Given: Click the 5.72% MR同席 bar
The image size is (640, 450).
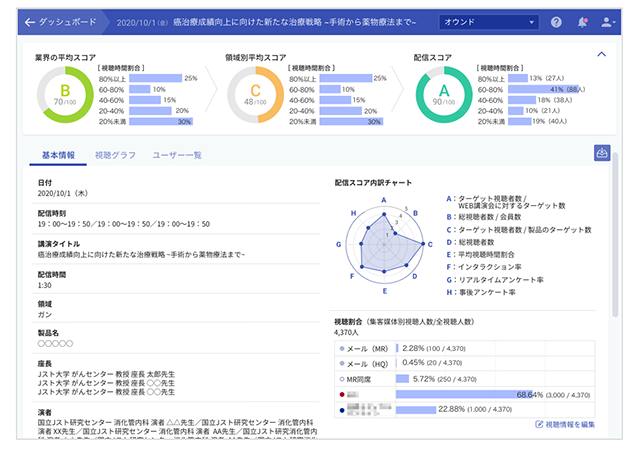Looking at the screenshot, I should click(x=402, y=379).
